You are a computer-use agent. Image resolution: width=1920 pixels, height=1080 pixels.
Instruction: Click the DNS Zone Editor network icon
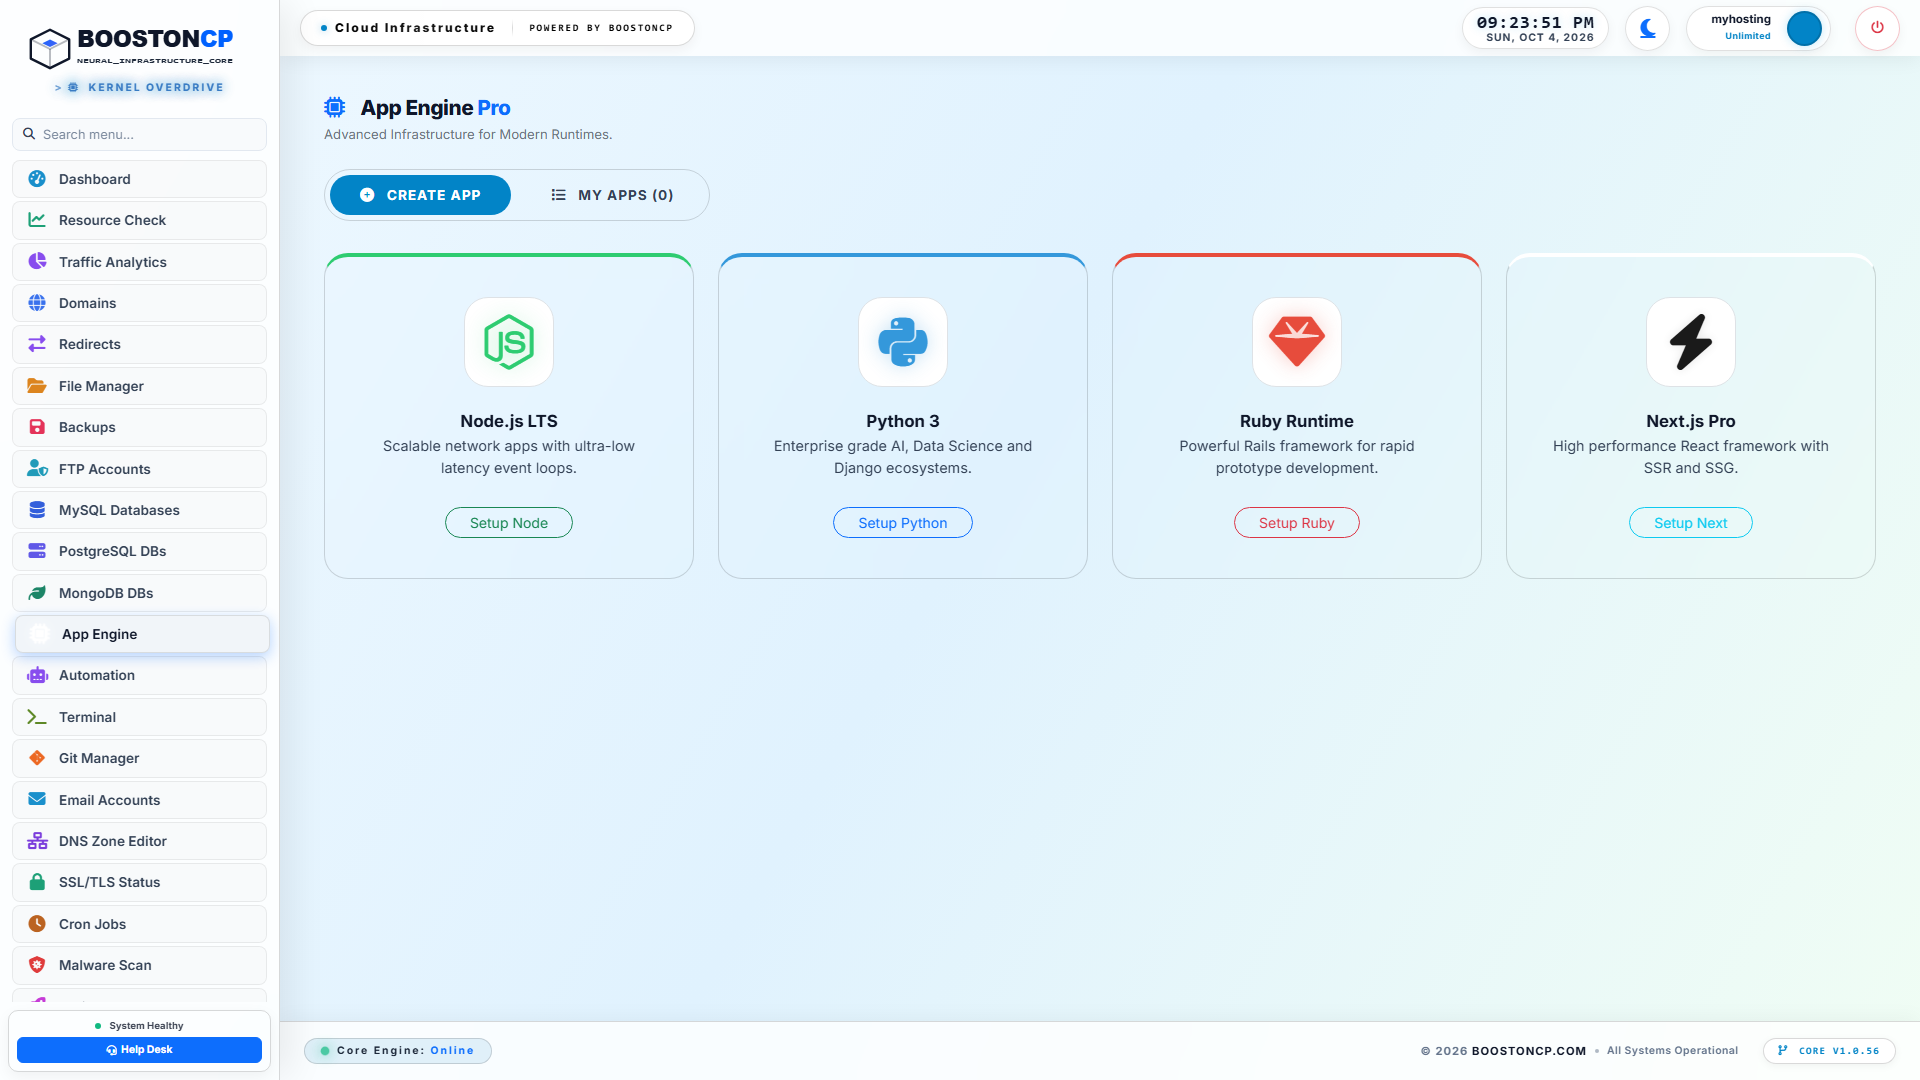[x=37, y=841]
